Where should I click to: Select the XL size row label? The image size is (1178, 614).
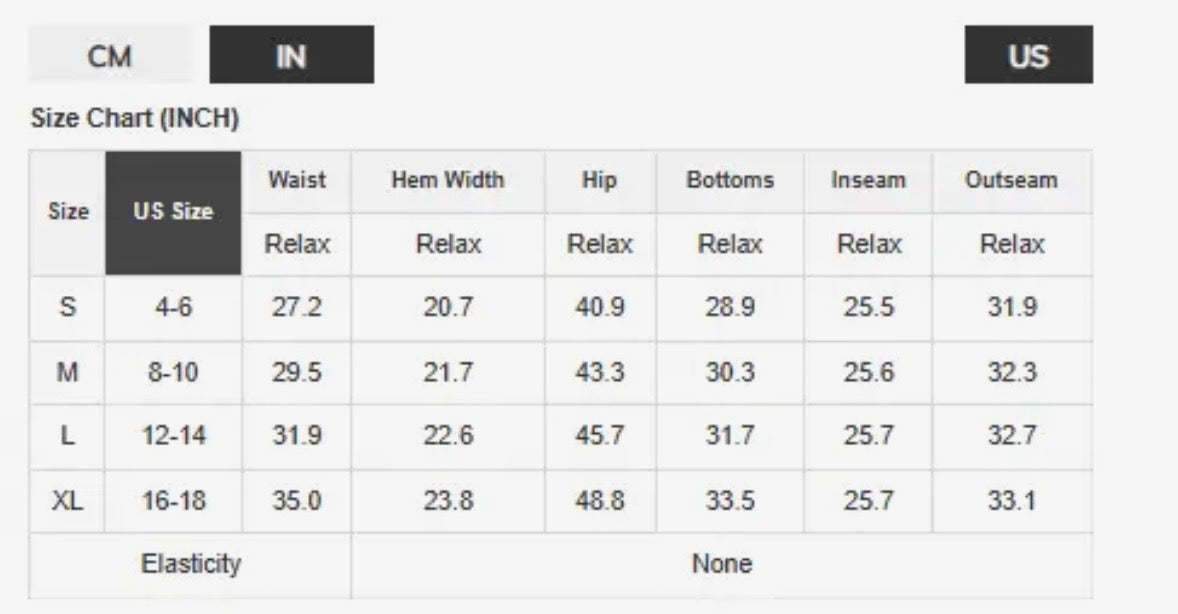[x=68, y=501]
